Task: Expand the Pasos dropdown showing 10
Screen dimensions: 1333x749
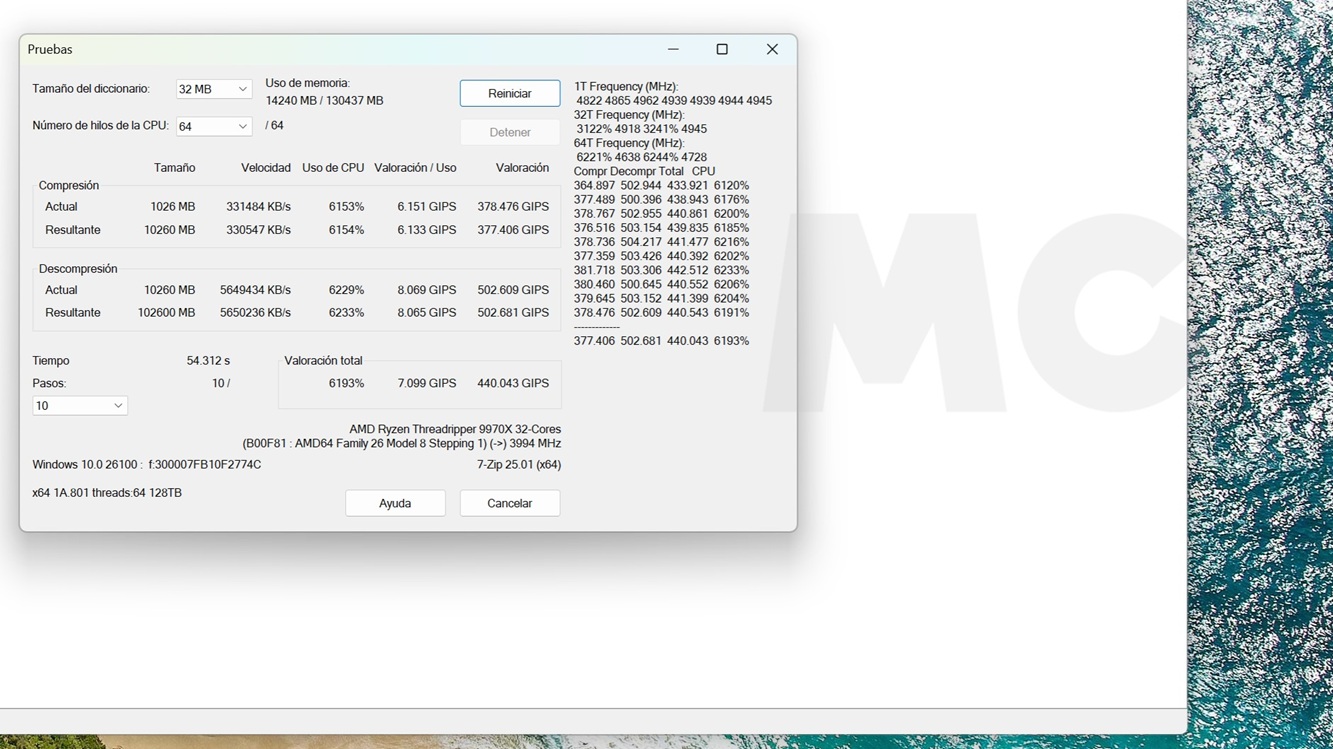Action: point(79,406)
